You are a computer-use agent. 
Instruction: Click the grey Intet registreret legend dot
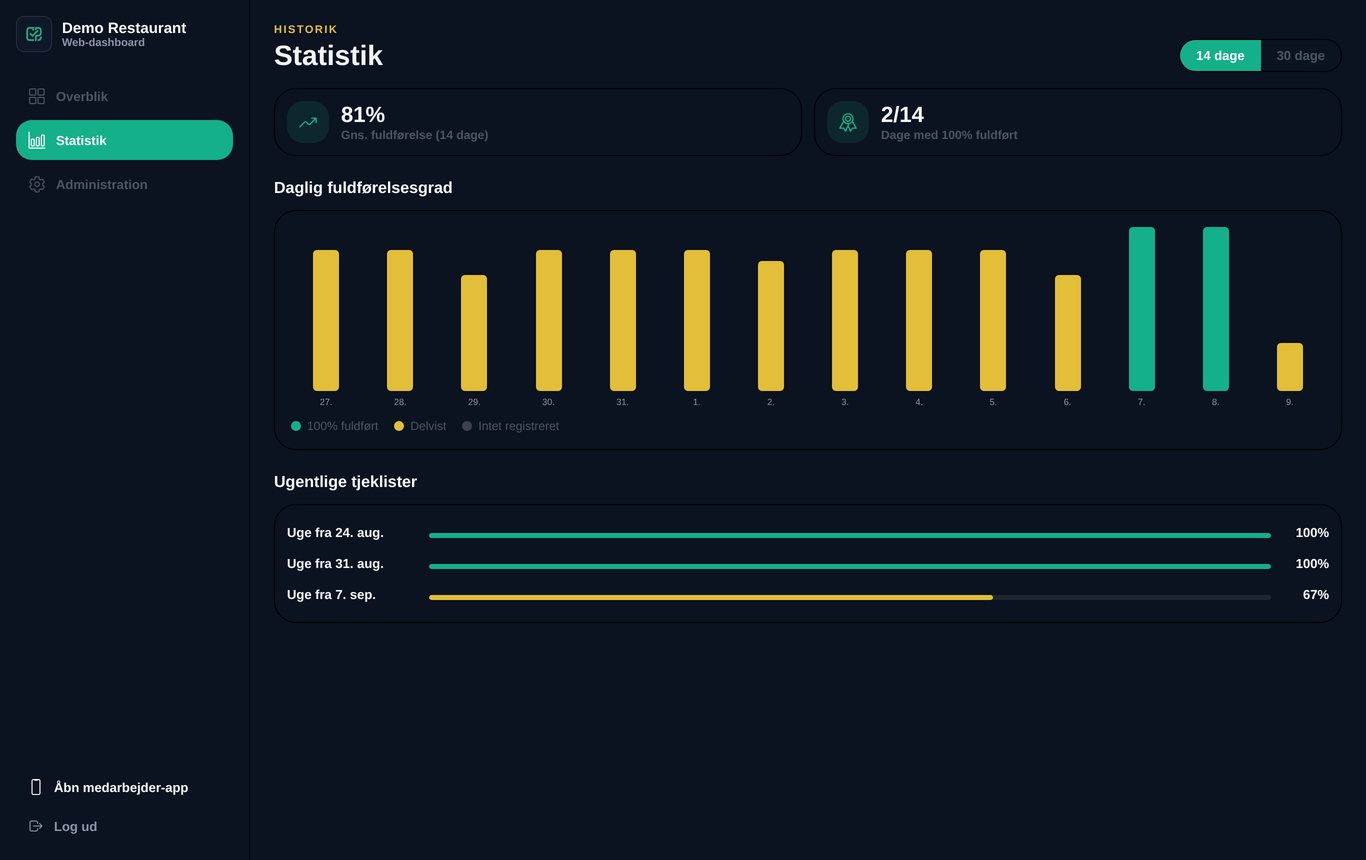click(467, 426)
